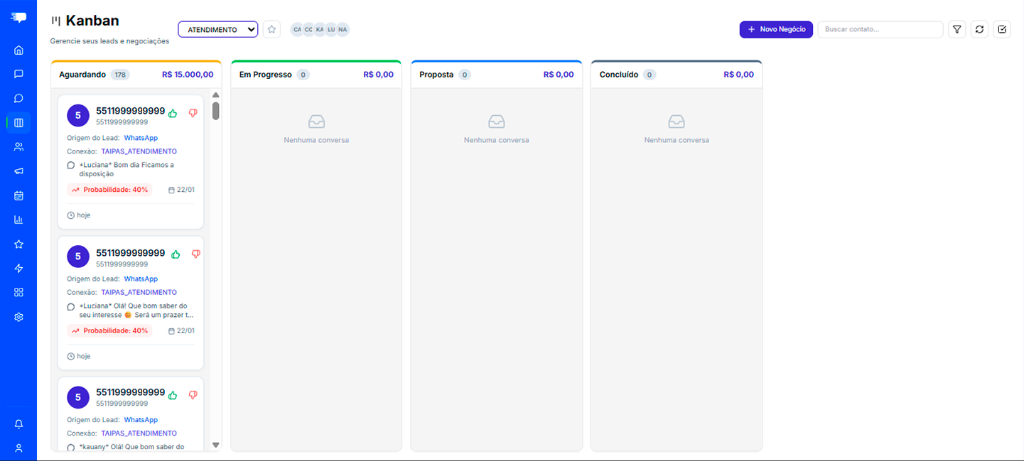Click 'Nenhuma conversa' text in Concluído column
Viewport: 1024px width, 461px height.
pyautogui.click(x=677, y=140)
